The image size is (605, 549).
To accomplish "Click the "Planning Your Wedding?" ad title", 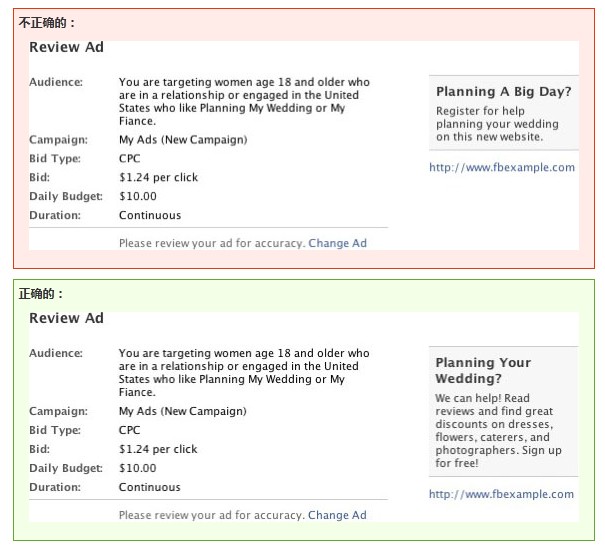I will 483,370.
